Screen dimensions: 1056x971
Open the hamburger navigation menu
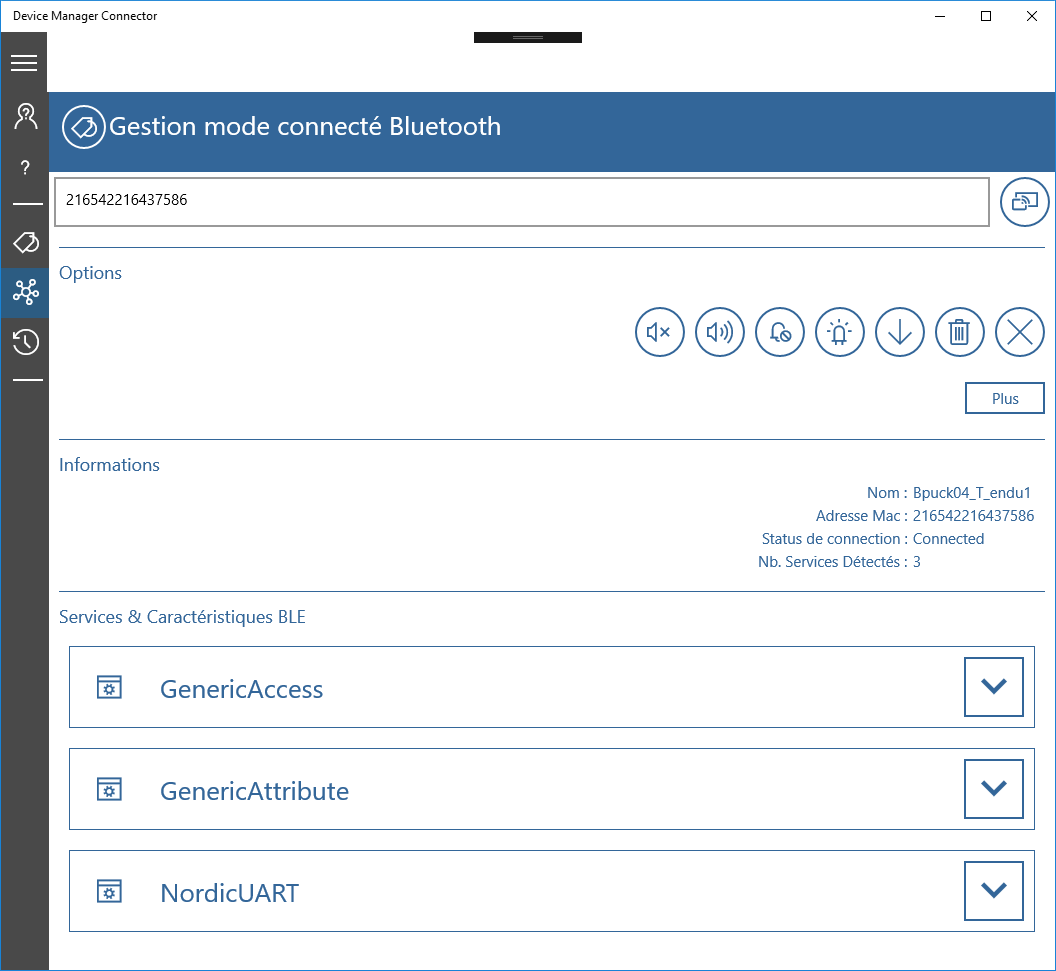click(x=24, y=63)
